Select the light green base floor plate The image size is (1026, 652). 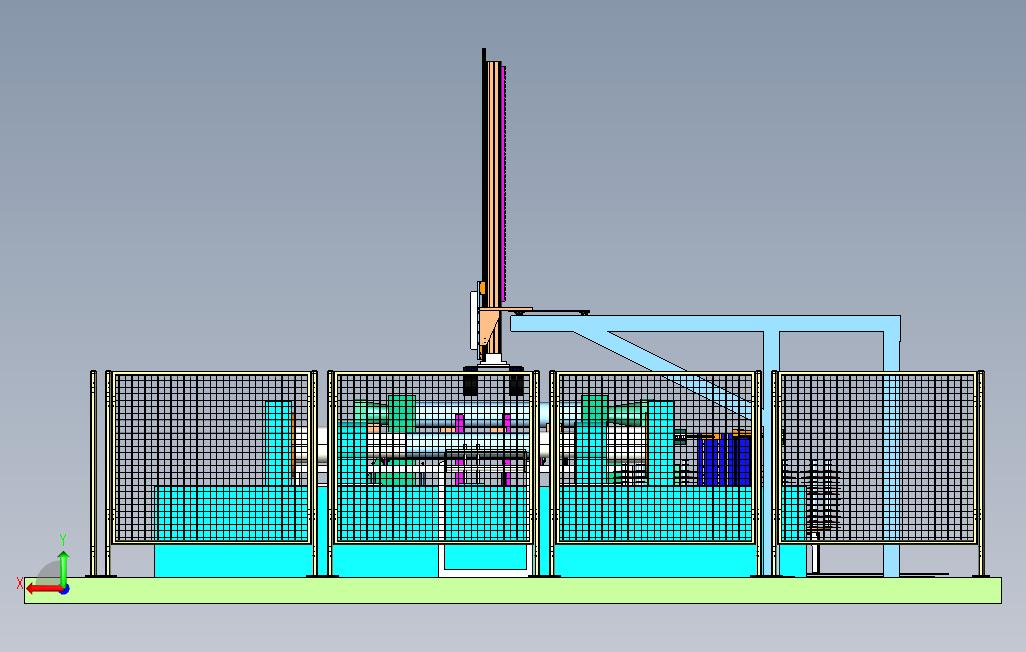(513, 590)
